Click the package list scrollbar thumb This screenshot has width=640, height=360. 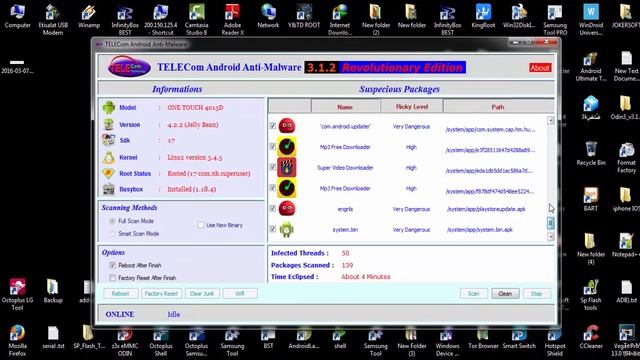[551, 223]
